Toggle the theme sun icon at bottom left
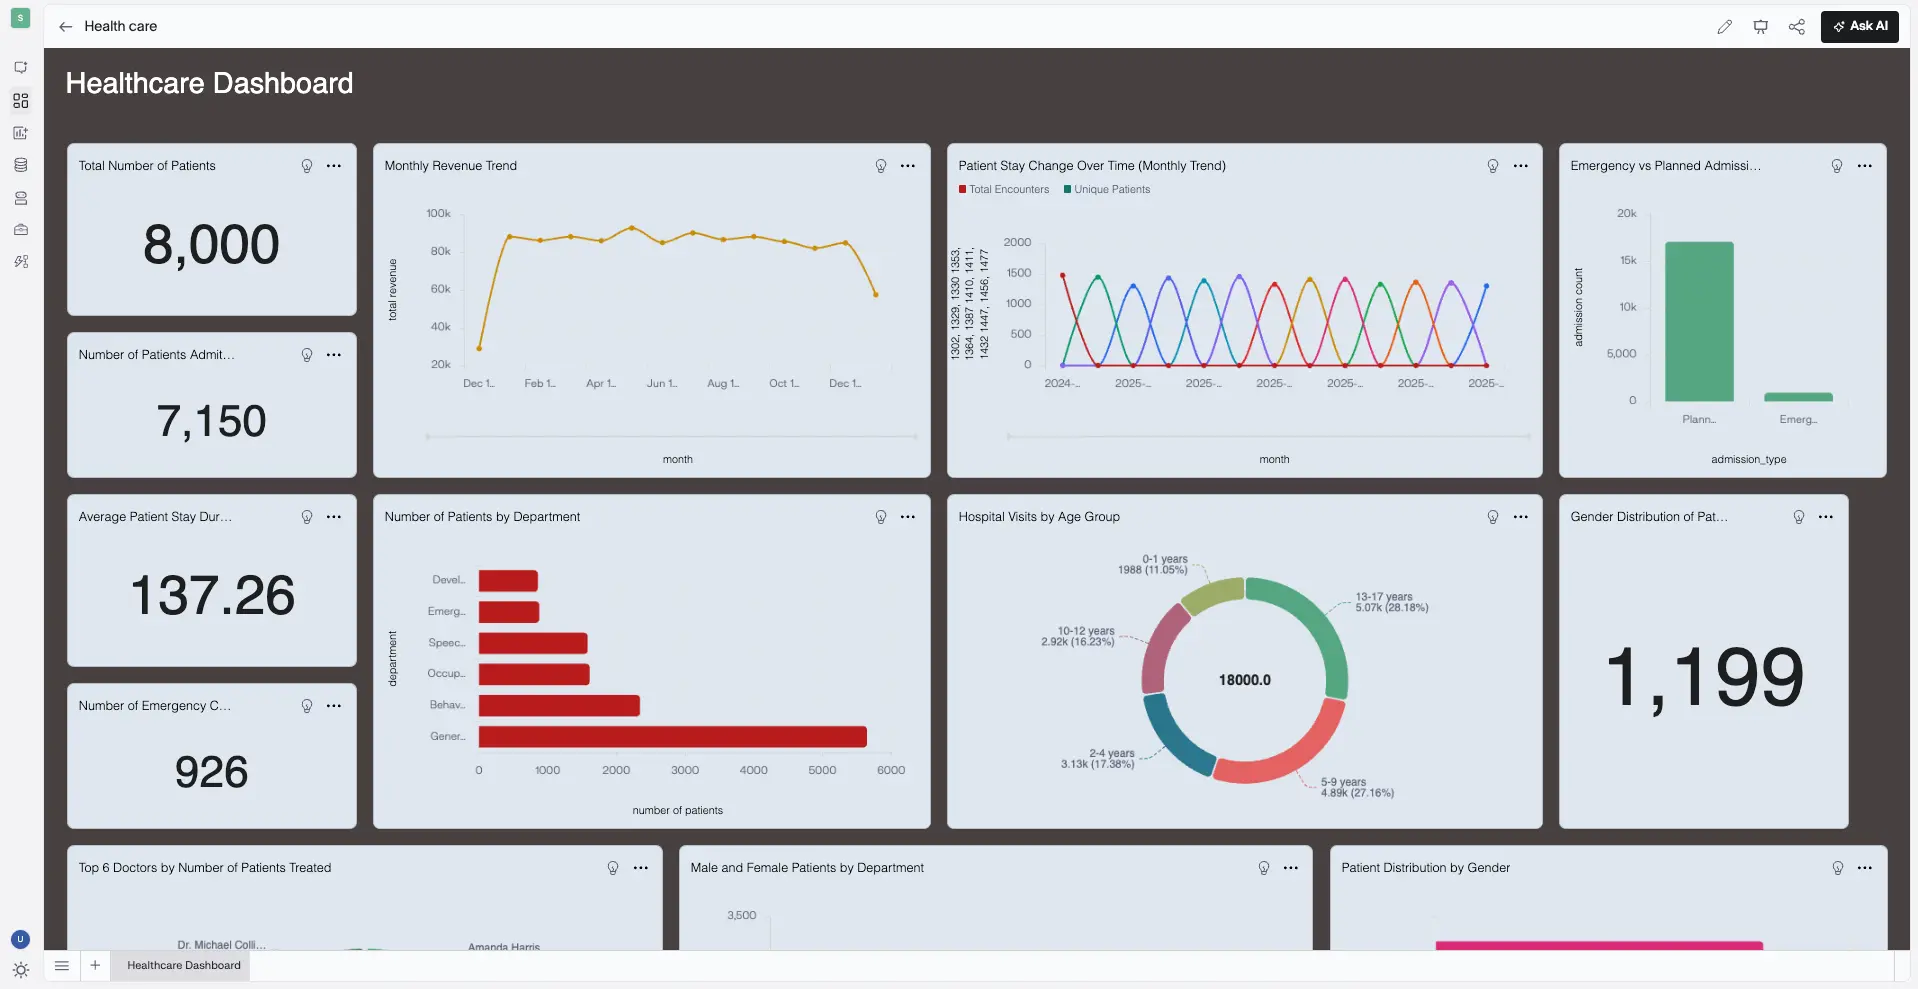Screen dimensions: 1918x989 (21, 969)
